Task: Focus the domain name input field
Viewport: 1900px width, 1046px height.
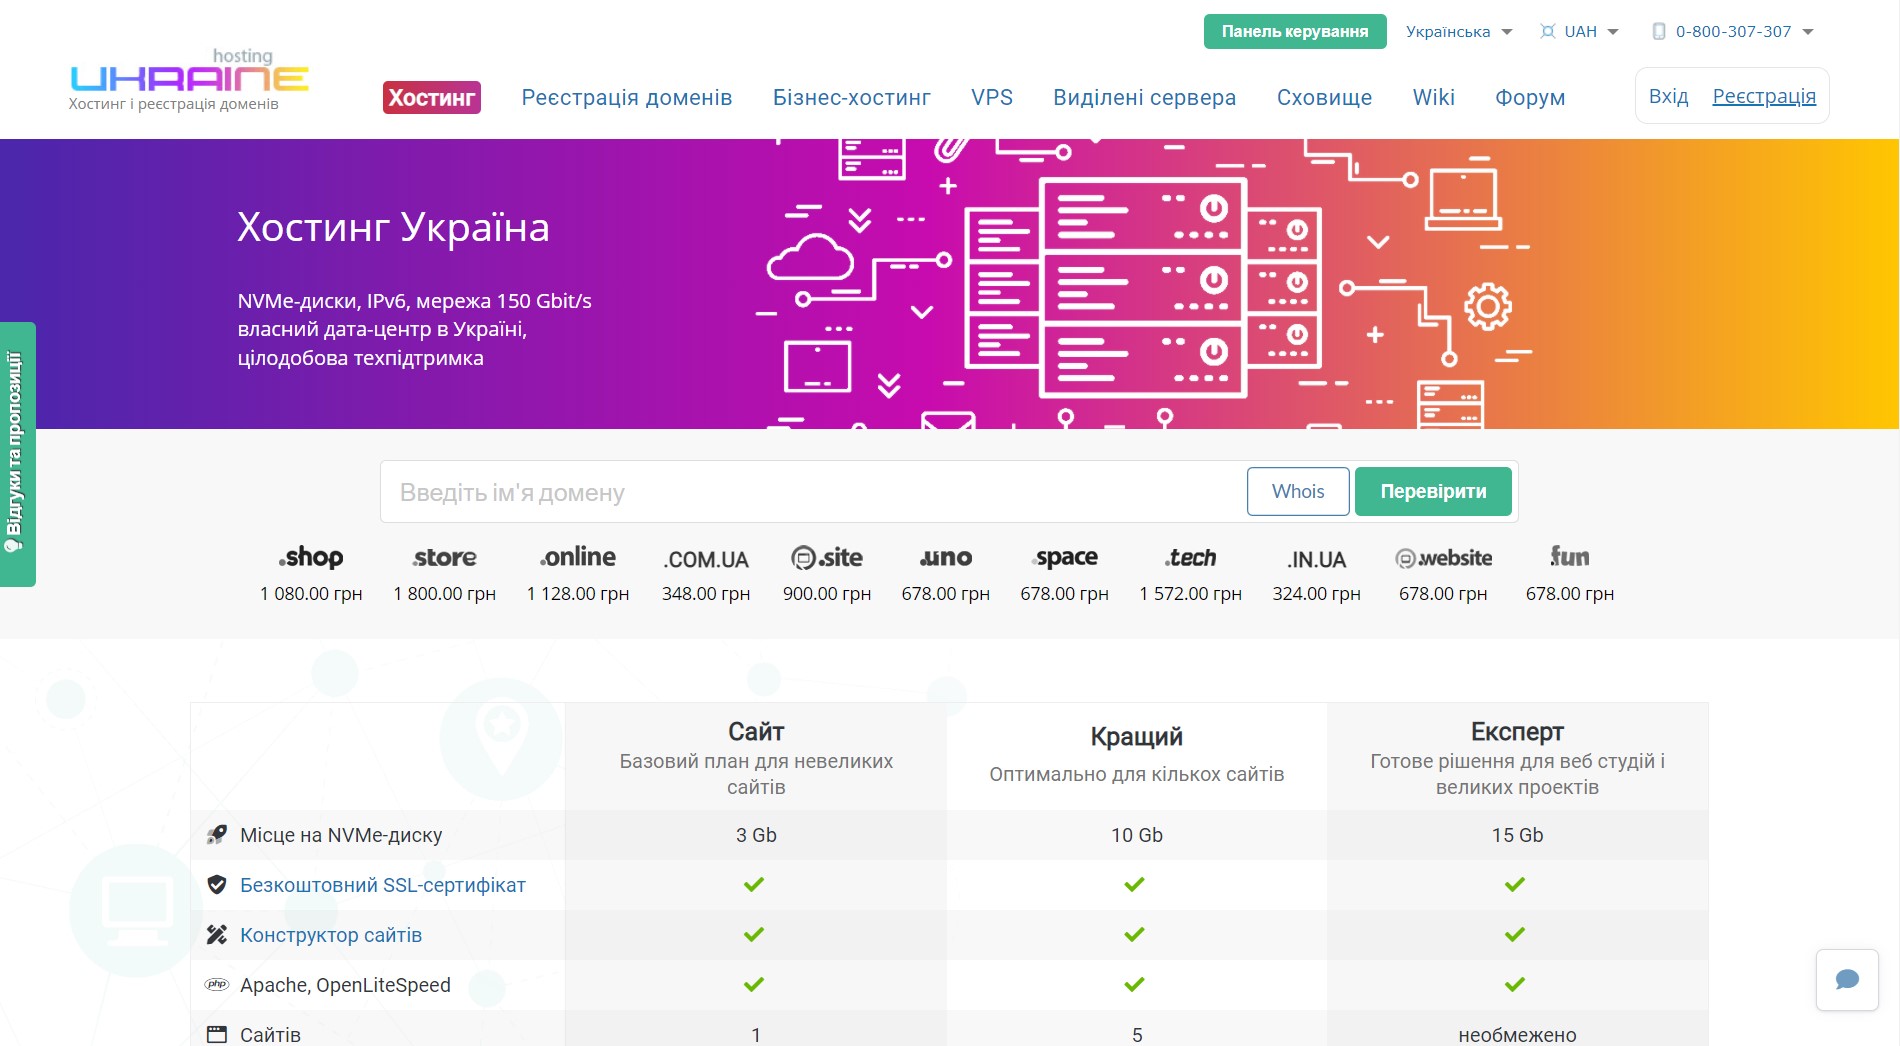Action: [x=812, y=492]
